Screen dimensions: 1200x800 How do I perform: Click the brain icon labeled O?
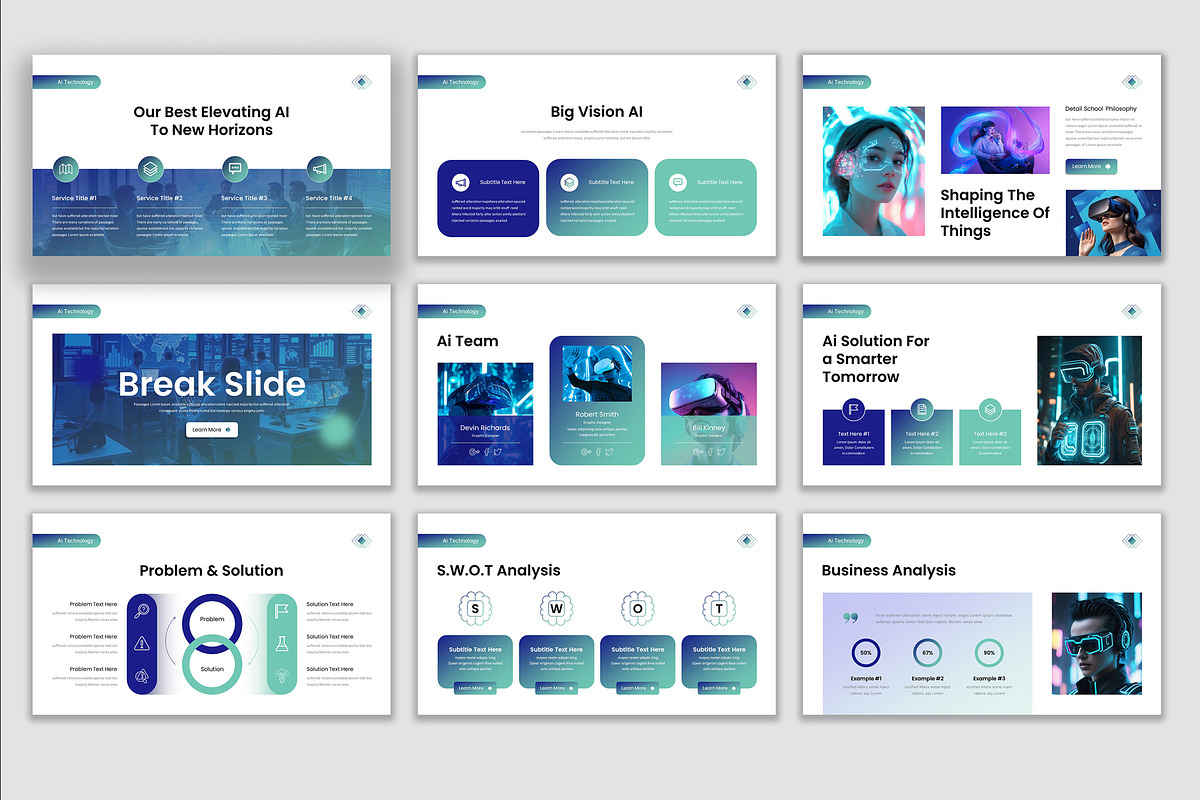[x=638, y=607]
